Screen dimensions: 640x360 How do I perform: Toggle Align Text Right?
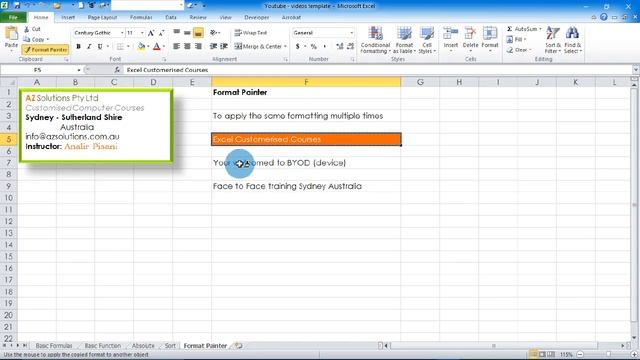pyautogui.click(x=198, y=47)
